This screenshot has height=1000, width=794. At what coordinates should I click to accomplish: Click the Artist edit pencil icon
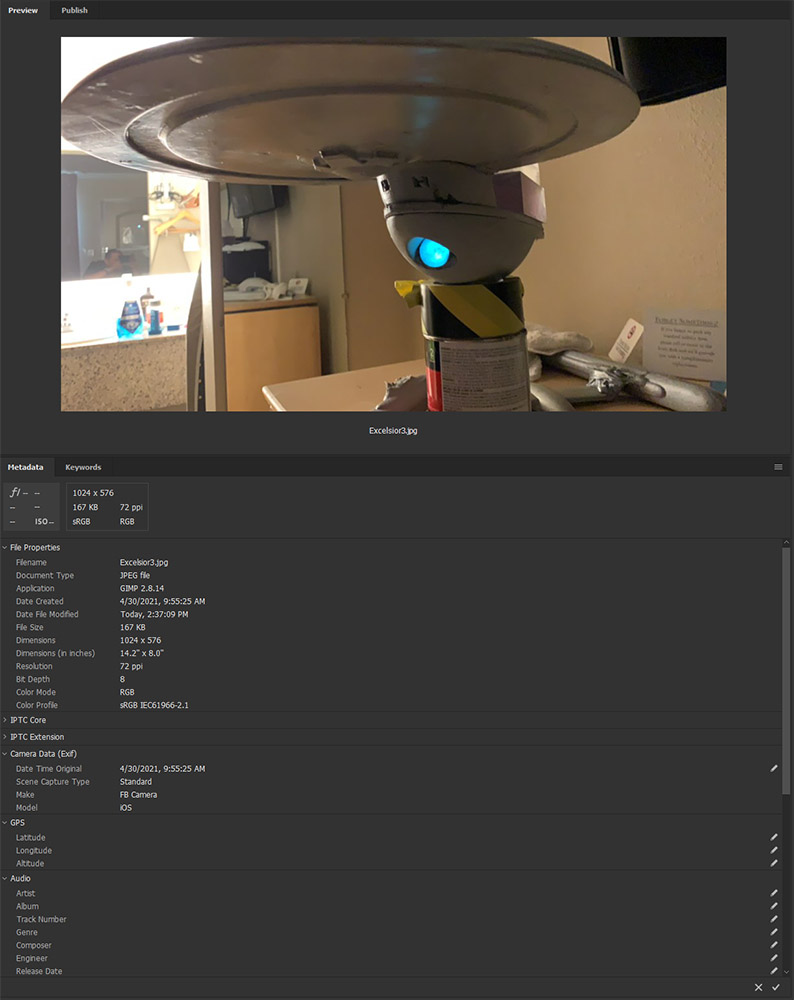774,893
